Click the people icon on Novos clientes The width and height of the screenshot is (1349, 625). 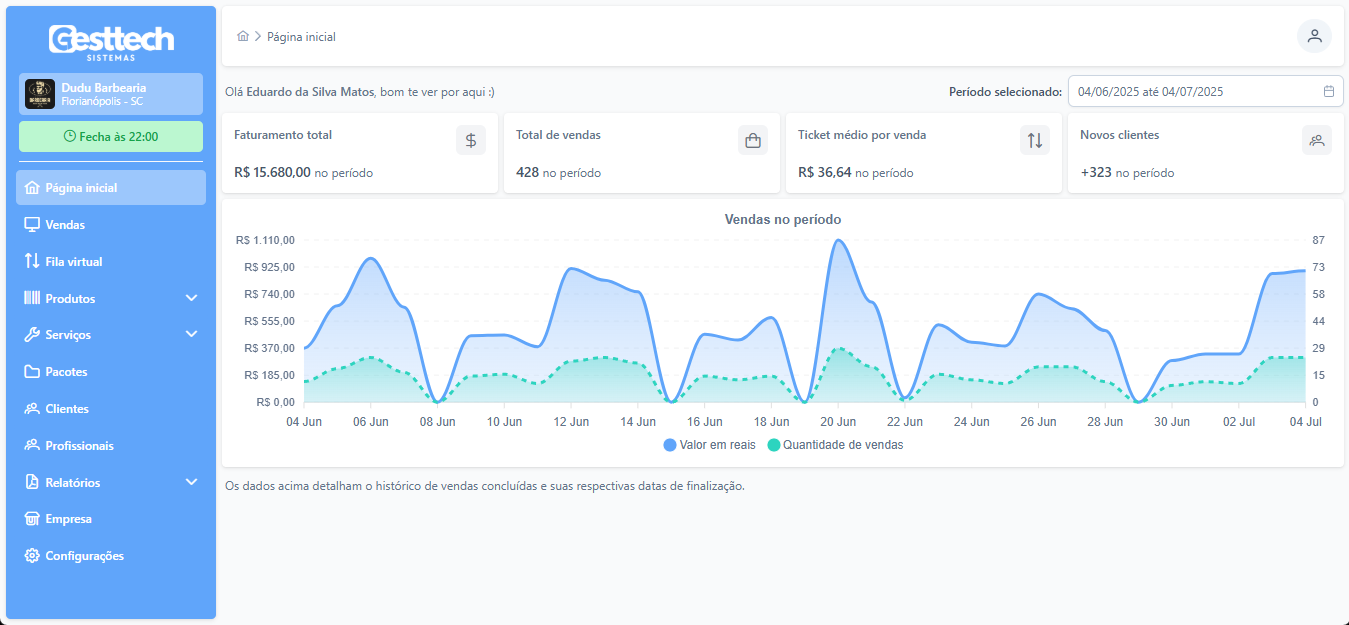1317,140
